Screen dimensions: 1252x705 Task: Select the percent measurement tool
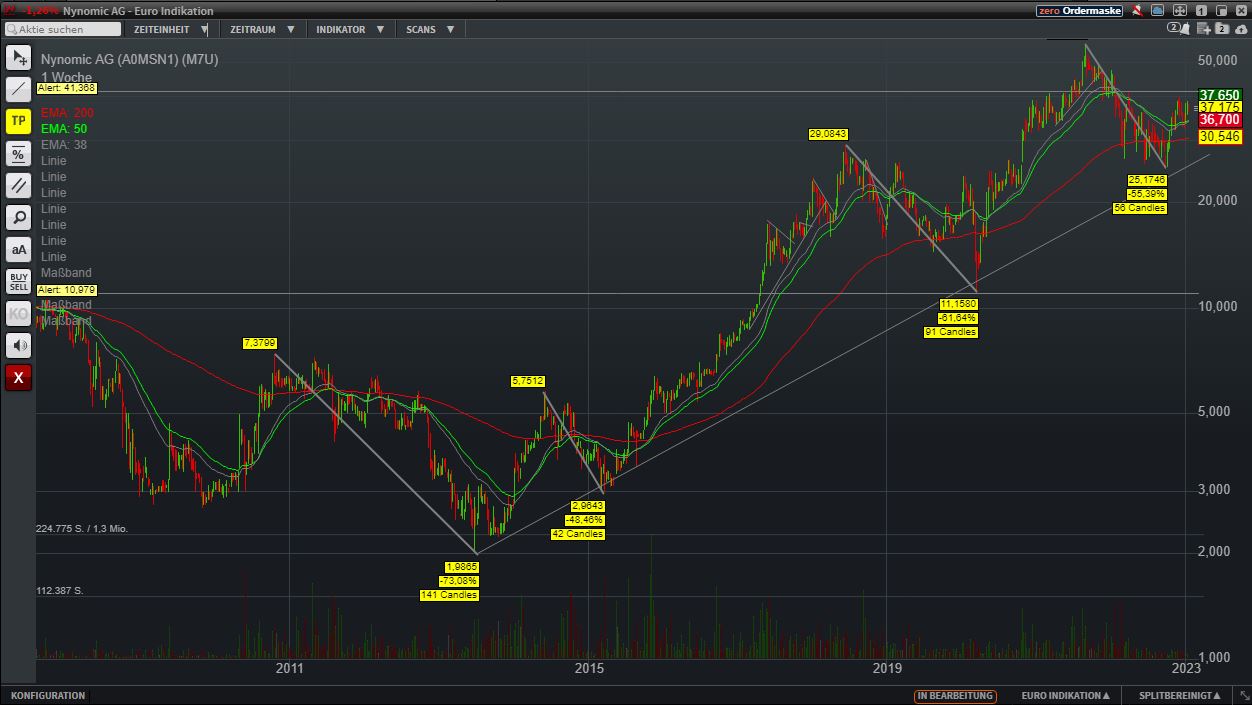click(x=19, y=153)
